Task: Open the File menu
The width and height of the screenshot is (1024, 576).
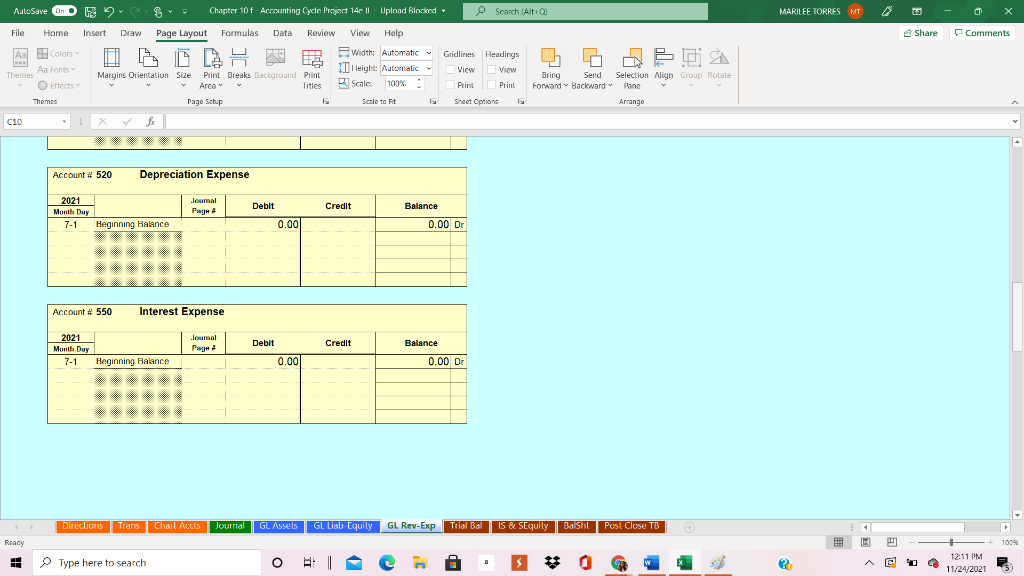Action: 18,33
